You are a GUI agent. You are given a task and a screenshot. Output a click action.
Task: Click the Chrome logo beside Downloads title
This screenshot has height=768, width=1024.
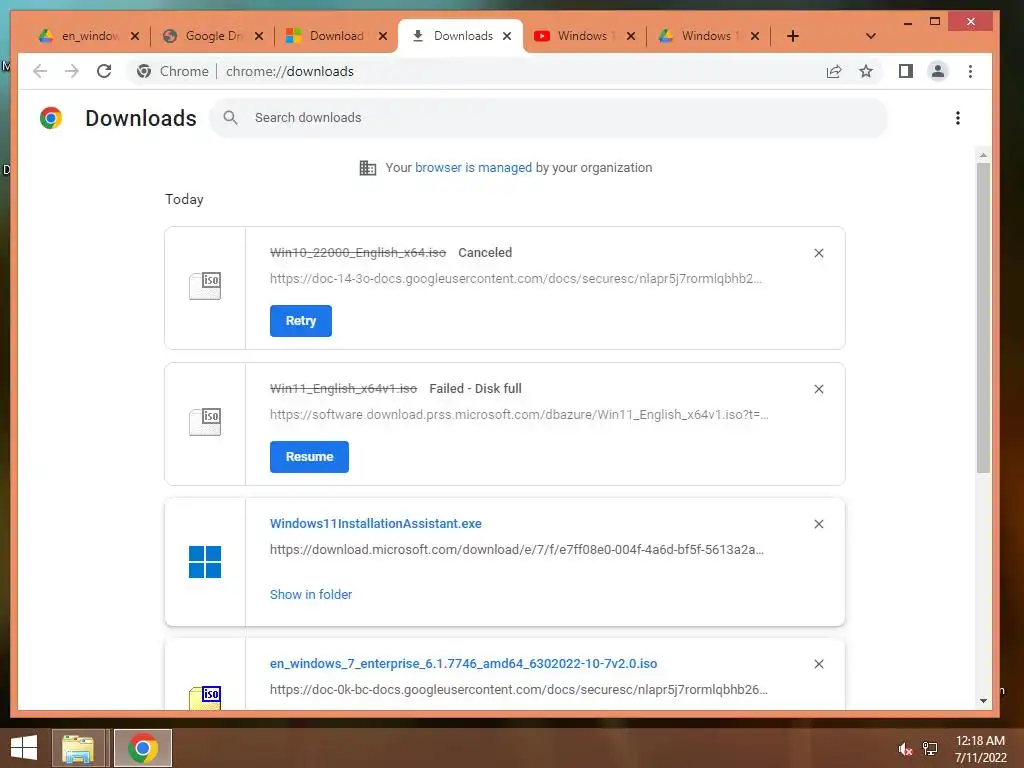pyautogui.click(x=51, y=118)
